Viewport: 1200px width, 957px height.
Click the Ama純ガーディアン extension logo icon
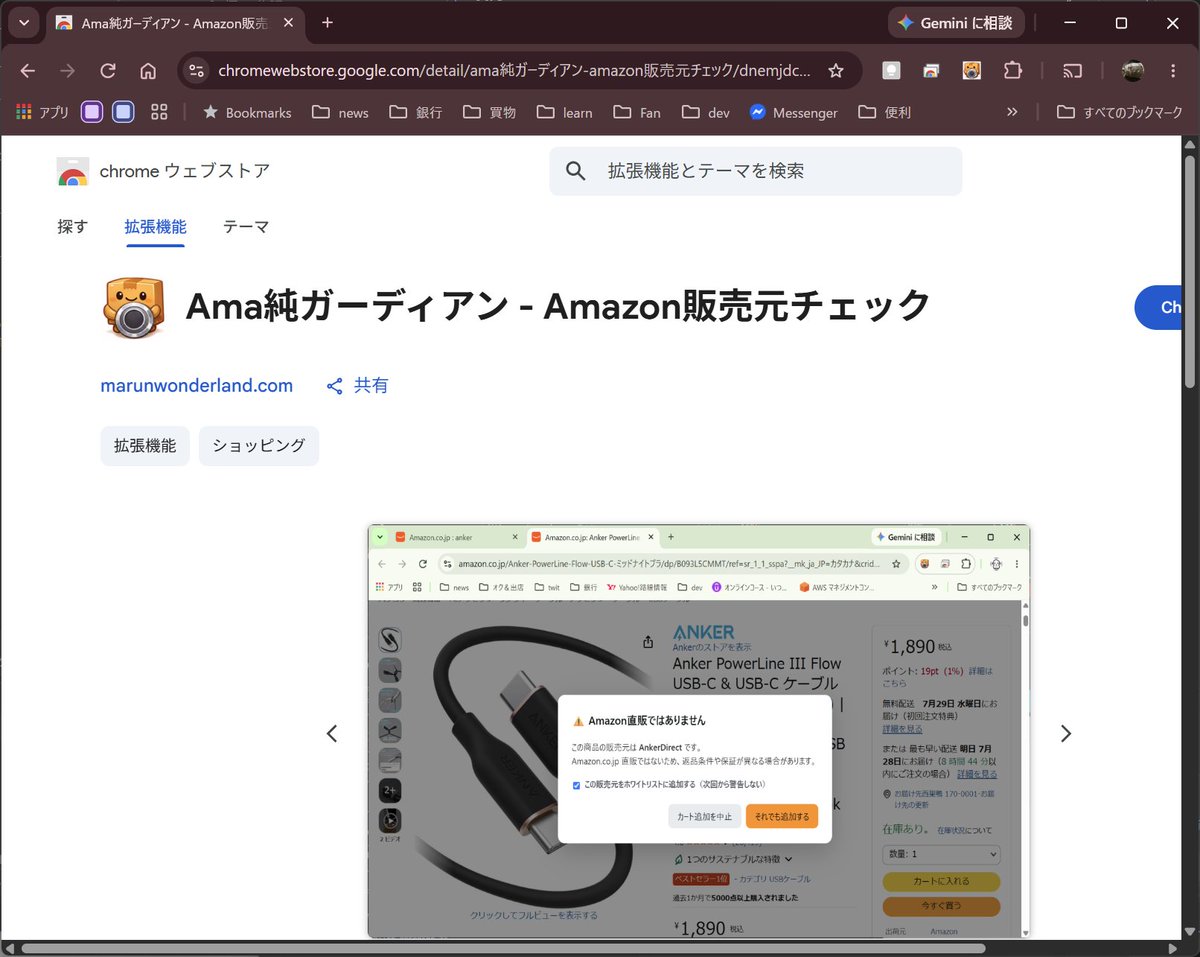(133, 307)
